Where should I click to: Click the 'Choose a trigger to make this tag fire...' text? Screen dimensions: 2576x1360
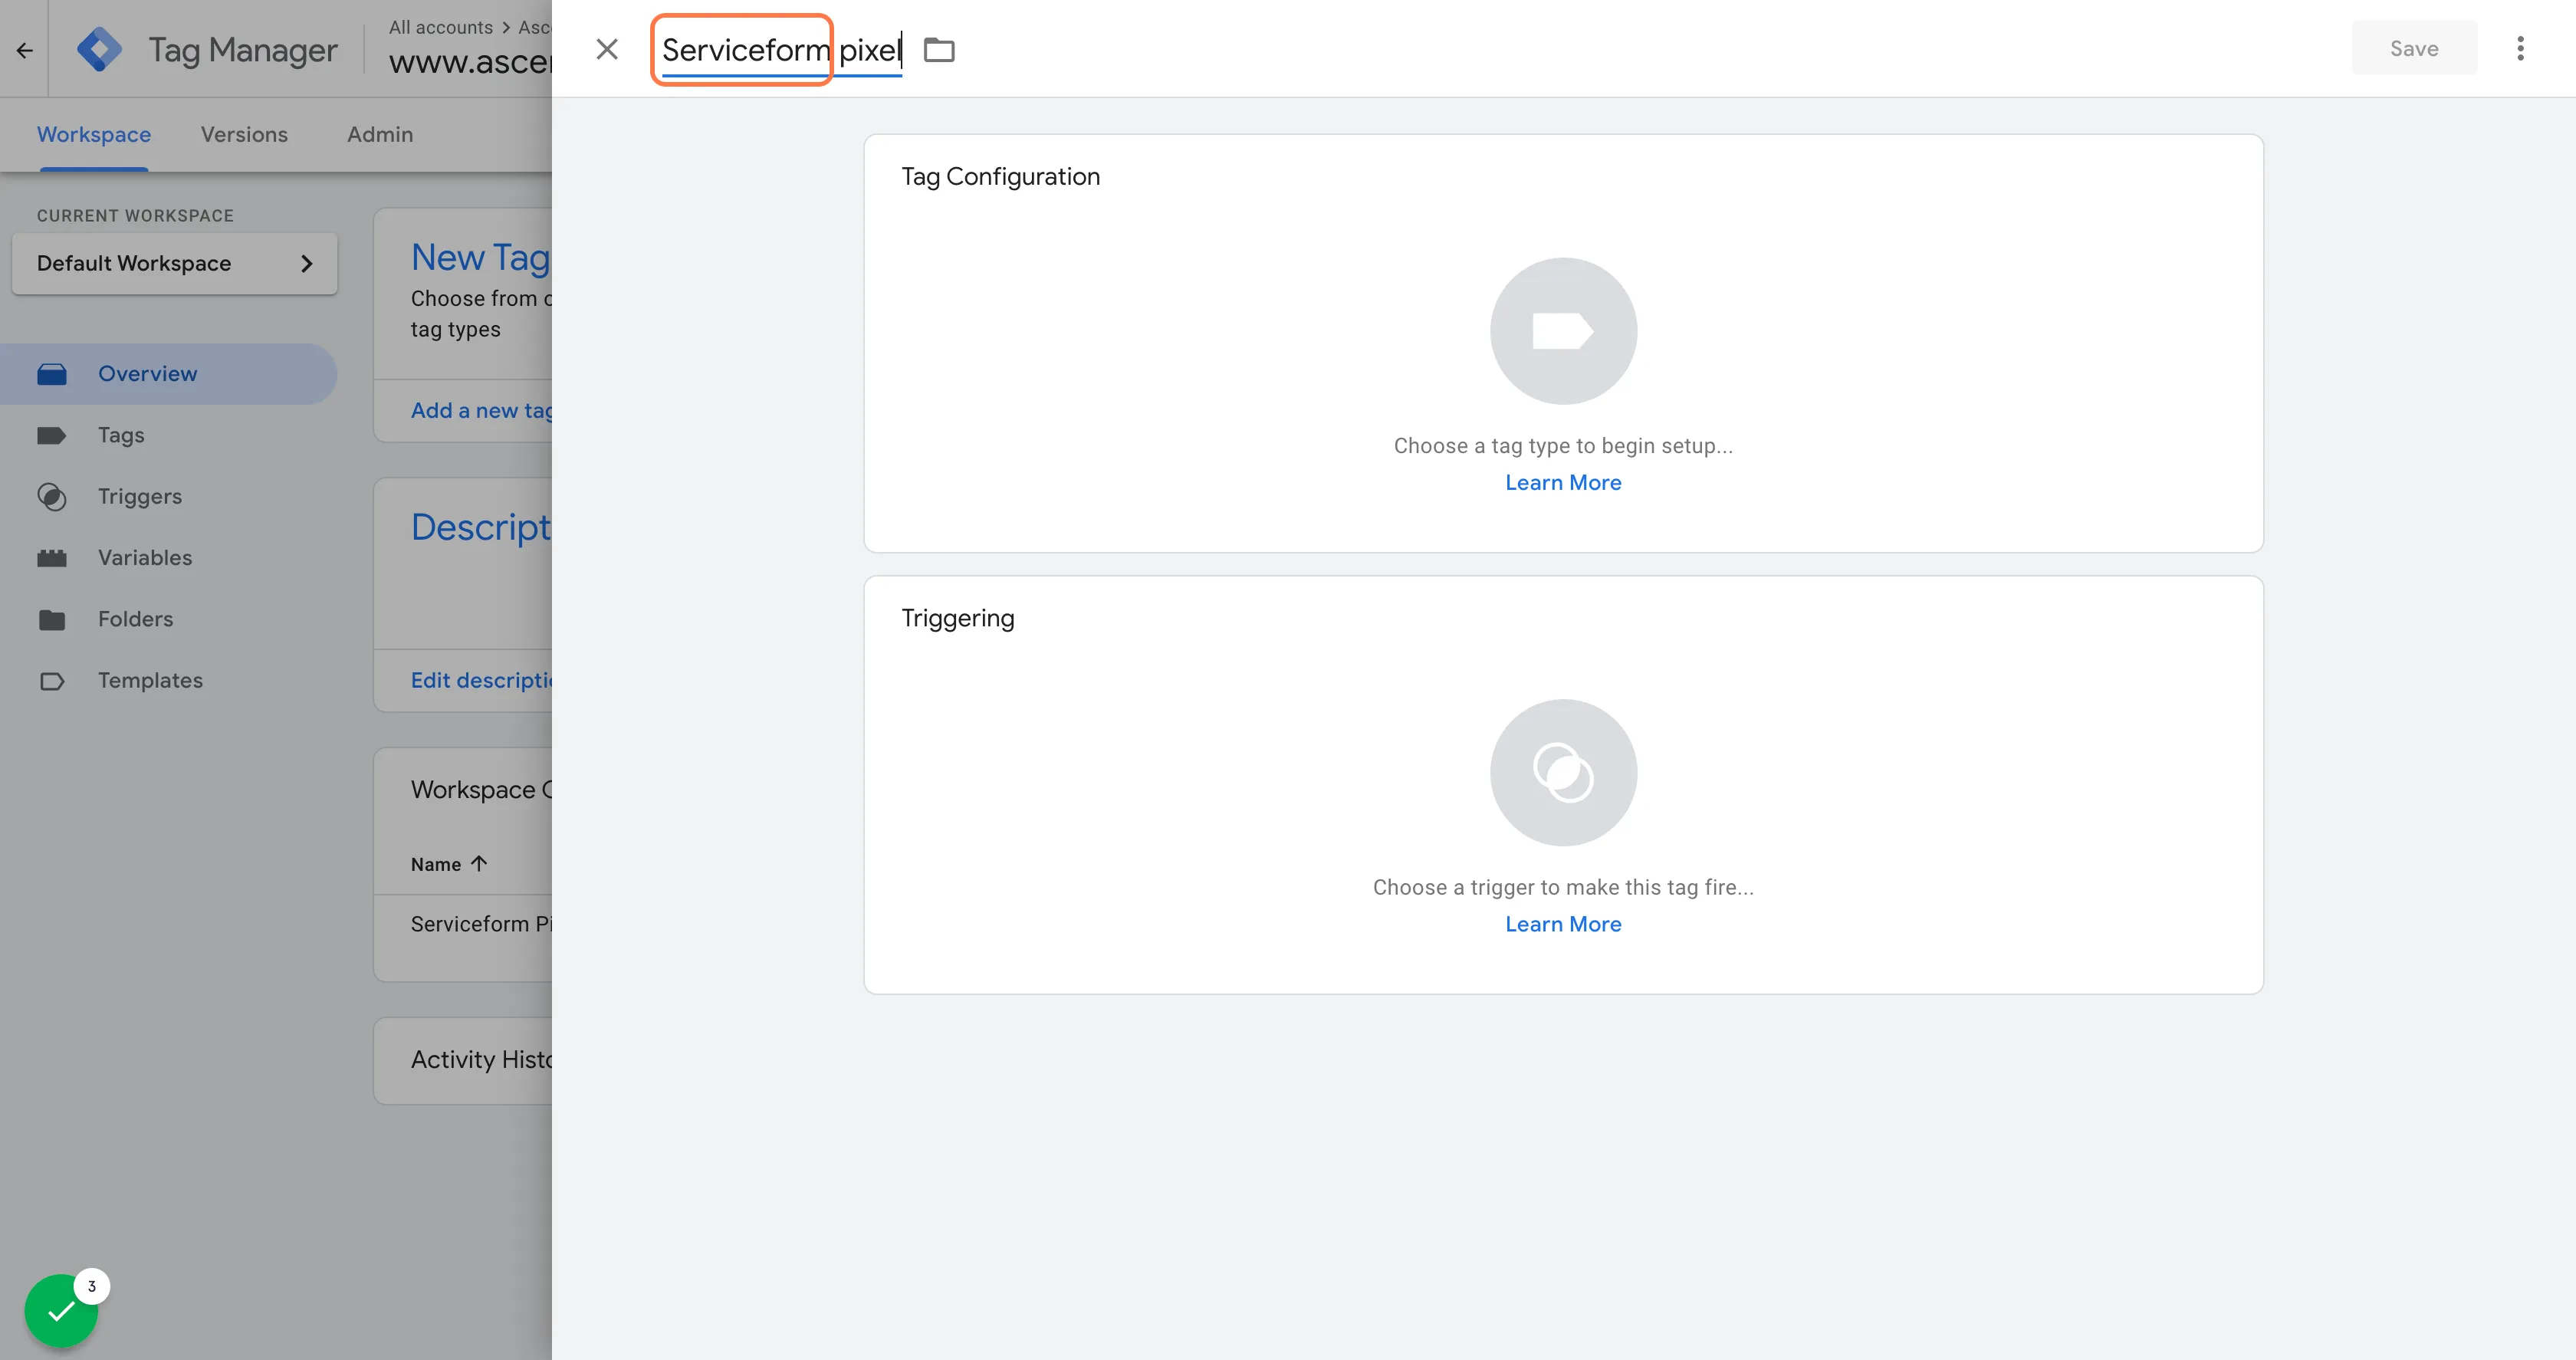pos(1563,887)
